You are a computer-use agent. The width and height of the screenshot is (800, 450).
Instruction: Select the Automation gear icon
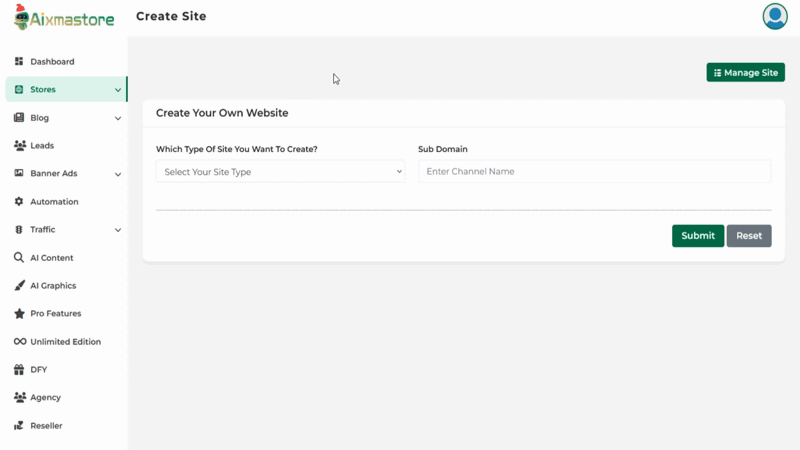click(19, 202)
